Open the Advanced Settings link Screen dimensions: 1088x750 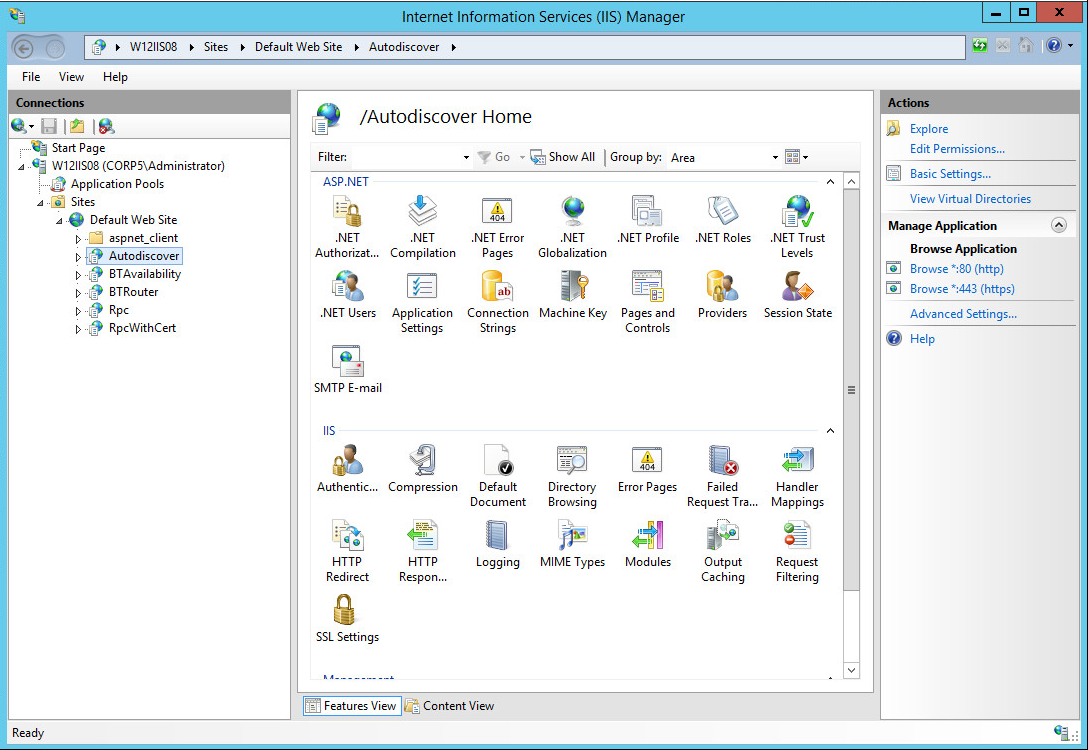[963, 314]
